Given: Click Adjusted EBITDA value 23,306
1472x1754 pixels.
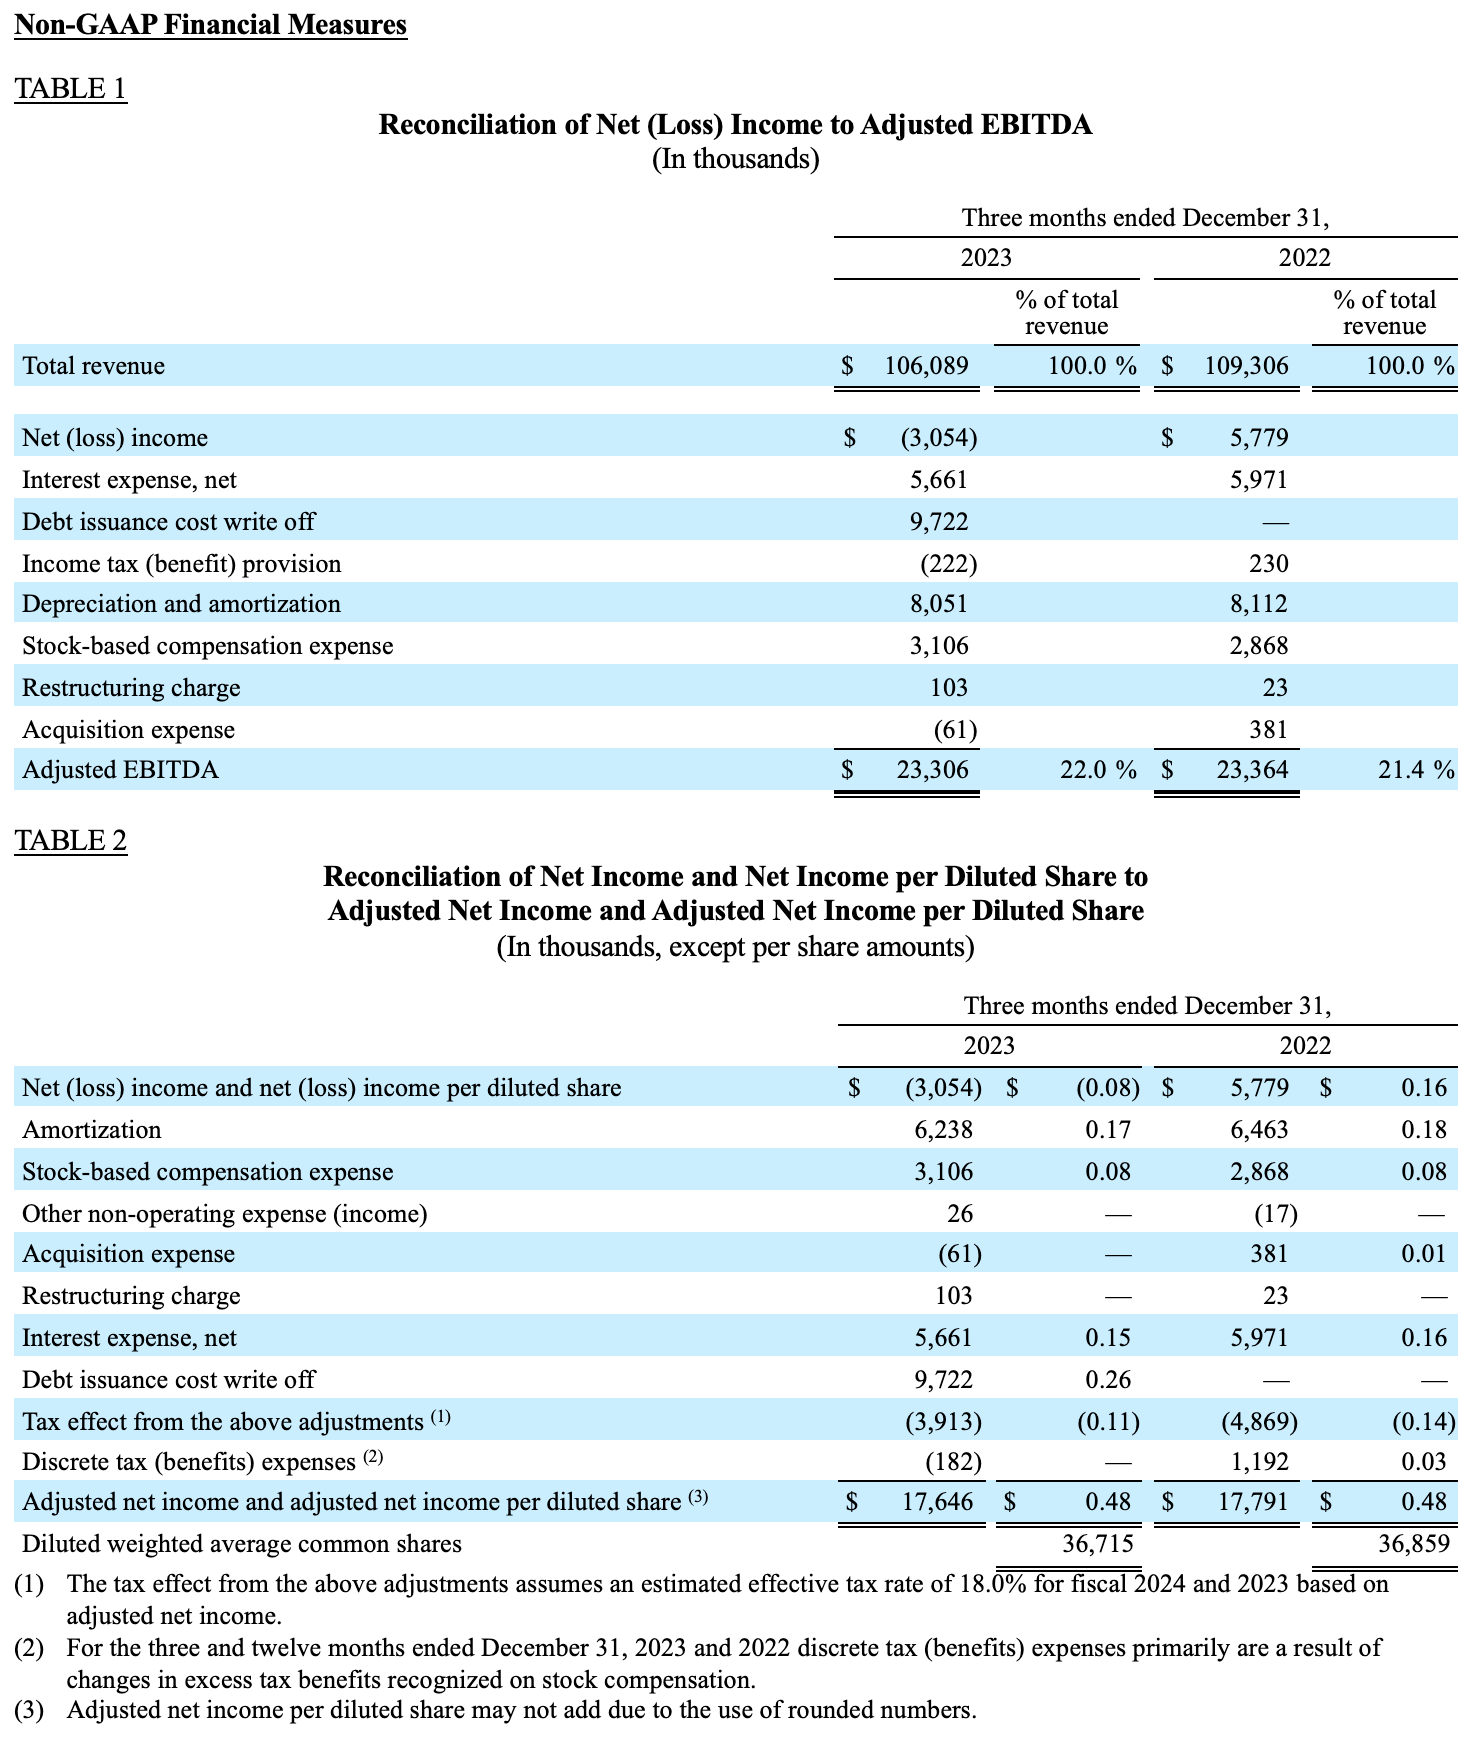Looking at the screenshot, I should click(932, 770).
